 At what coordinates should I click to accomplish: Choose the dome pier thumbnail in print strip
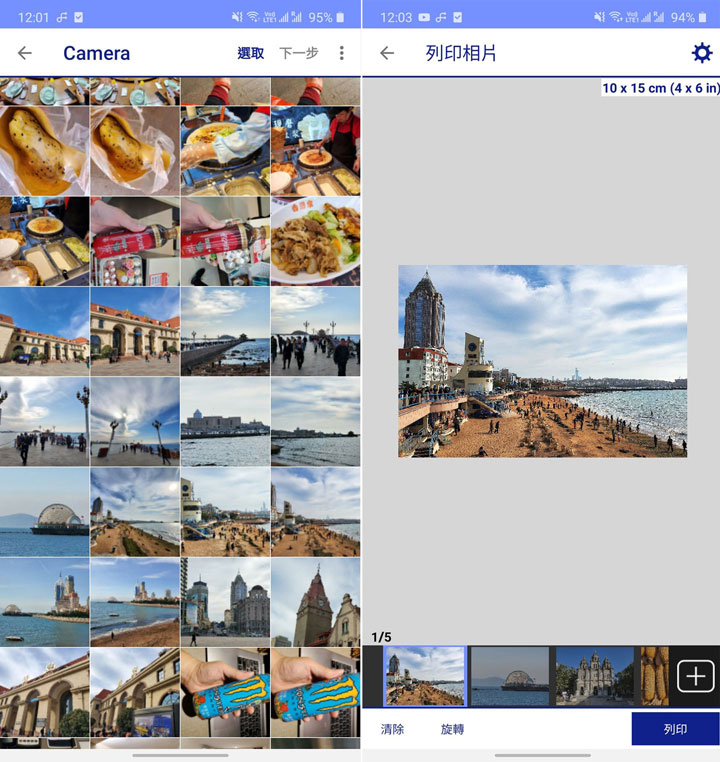[x=509, y=676]
